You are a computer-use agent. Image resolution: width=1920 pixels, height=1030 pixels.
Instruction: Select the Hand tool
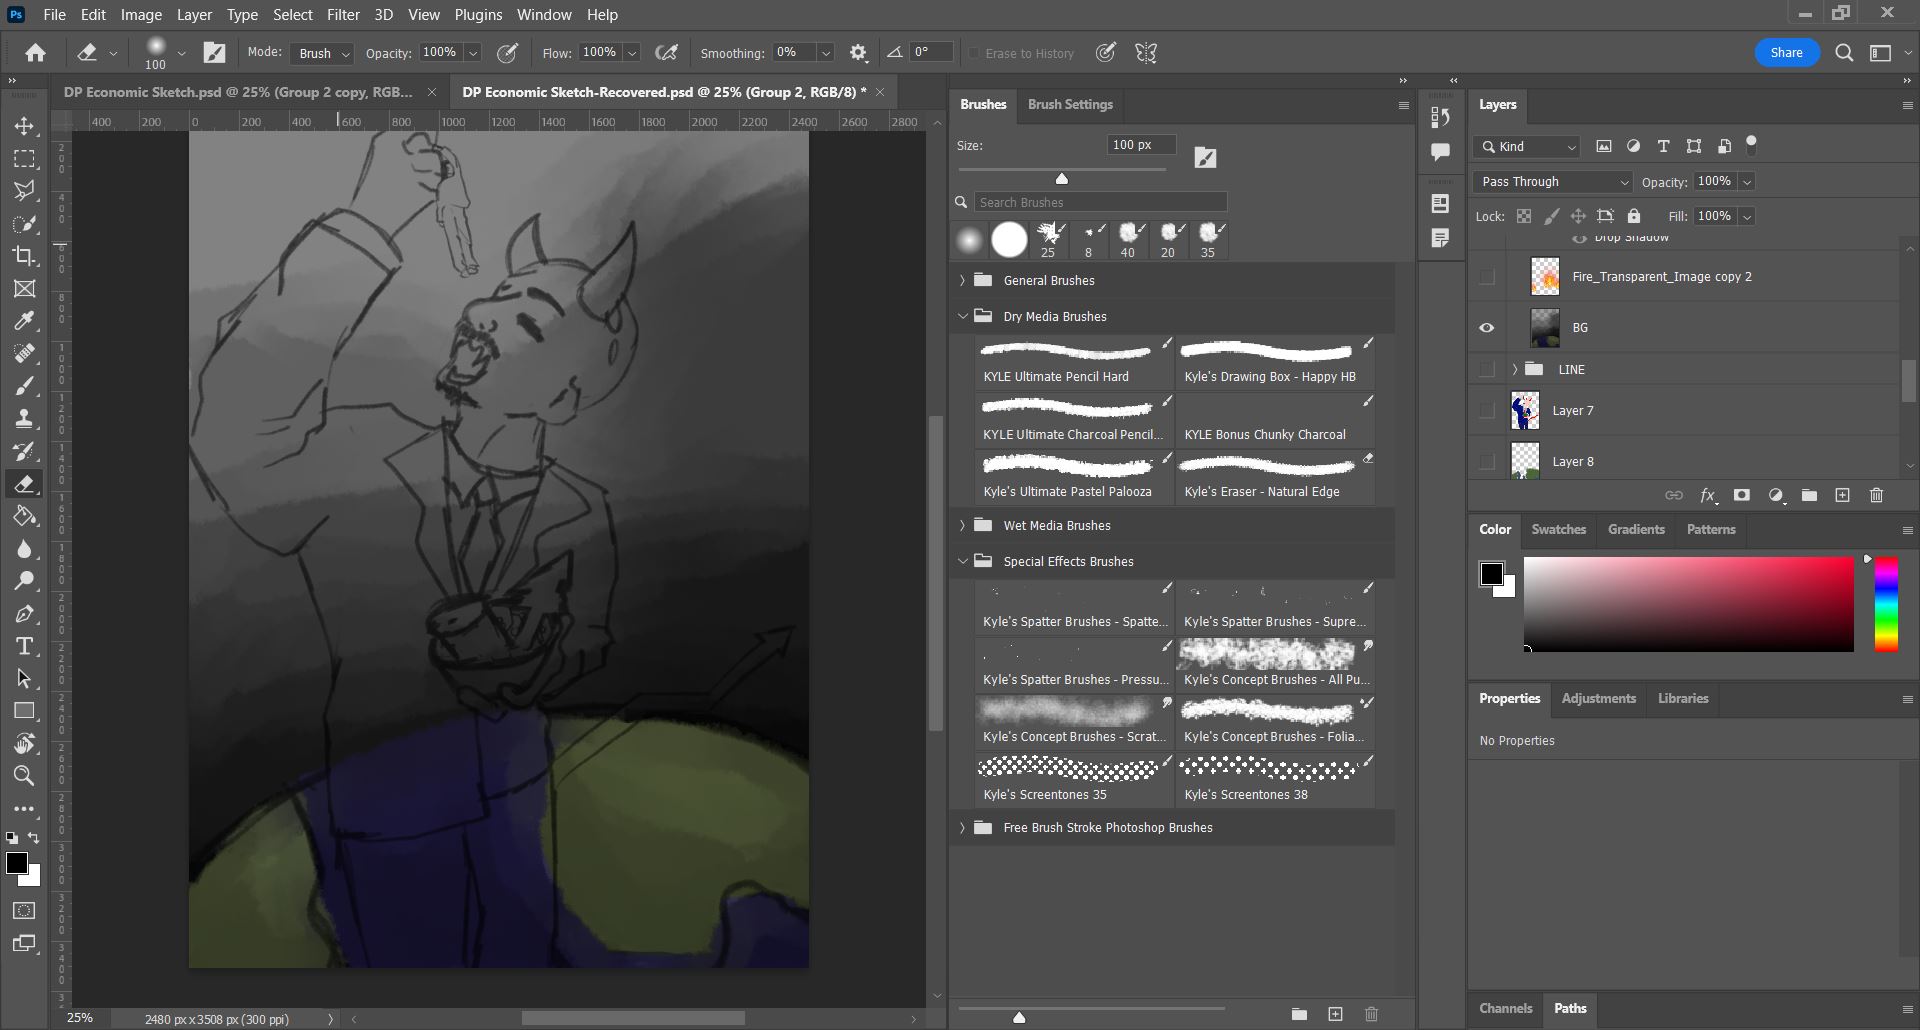pos(25,744)
